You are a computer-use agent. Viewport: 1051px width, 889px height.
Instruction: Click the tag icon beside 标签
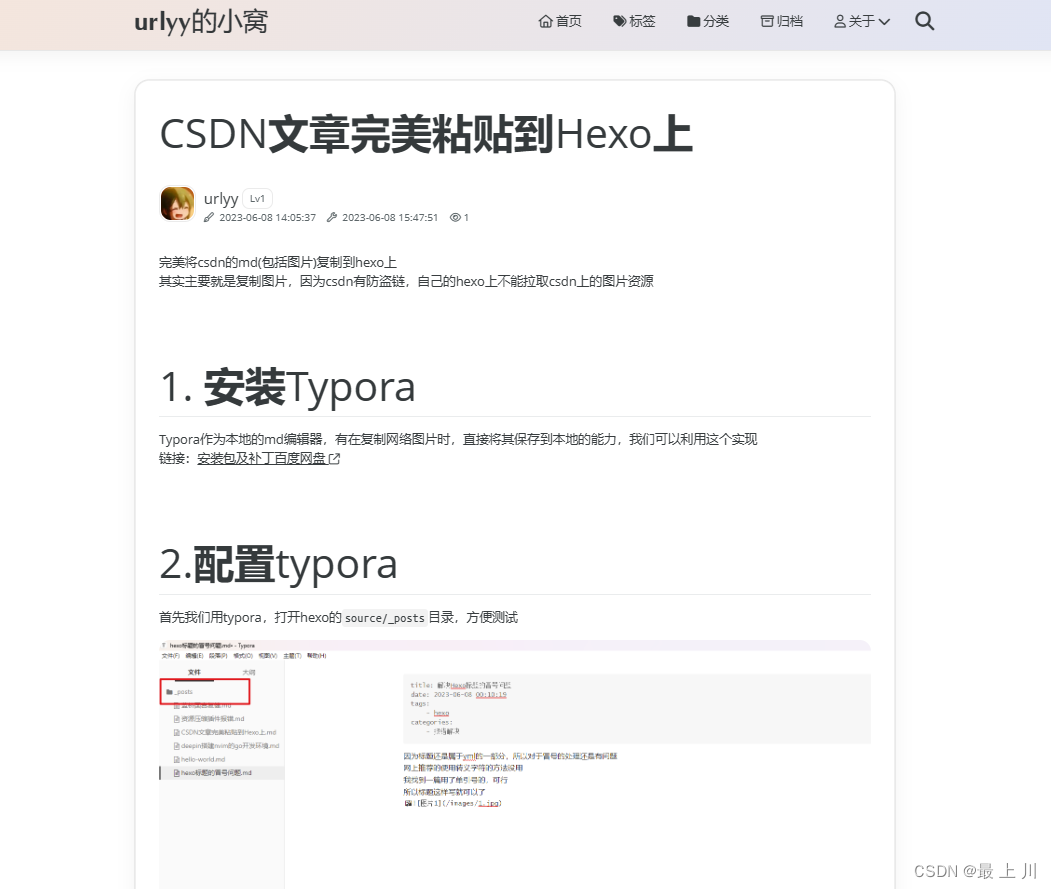pos(619,21)
